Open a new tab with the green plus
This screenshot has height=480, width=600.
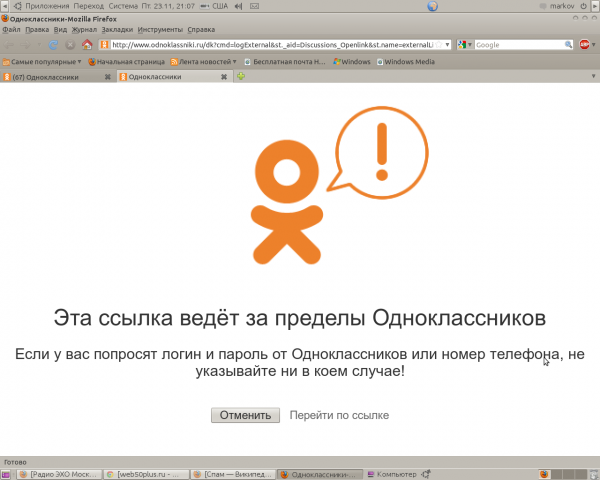[241, 77]
